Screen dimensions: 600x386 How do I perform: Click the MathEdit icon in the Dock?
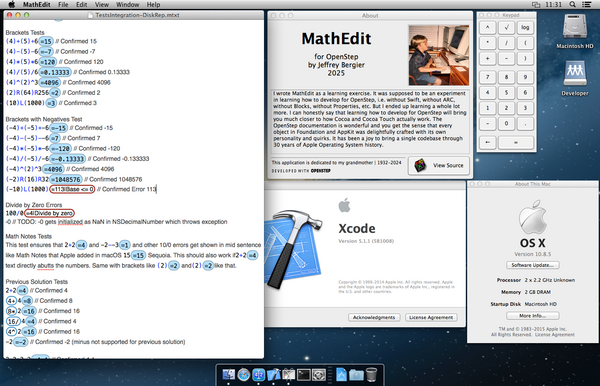pos(259,375)
